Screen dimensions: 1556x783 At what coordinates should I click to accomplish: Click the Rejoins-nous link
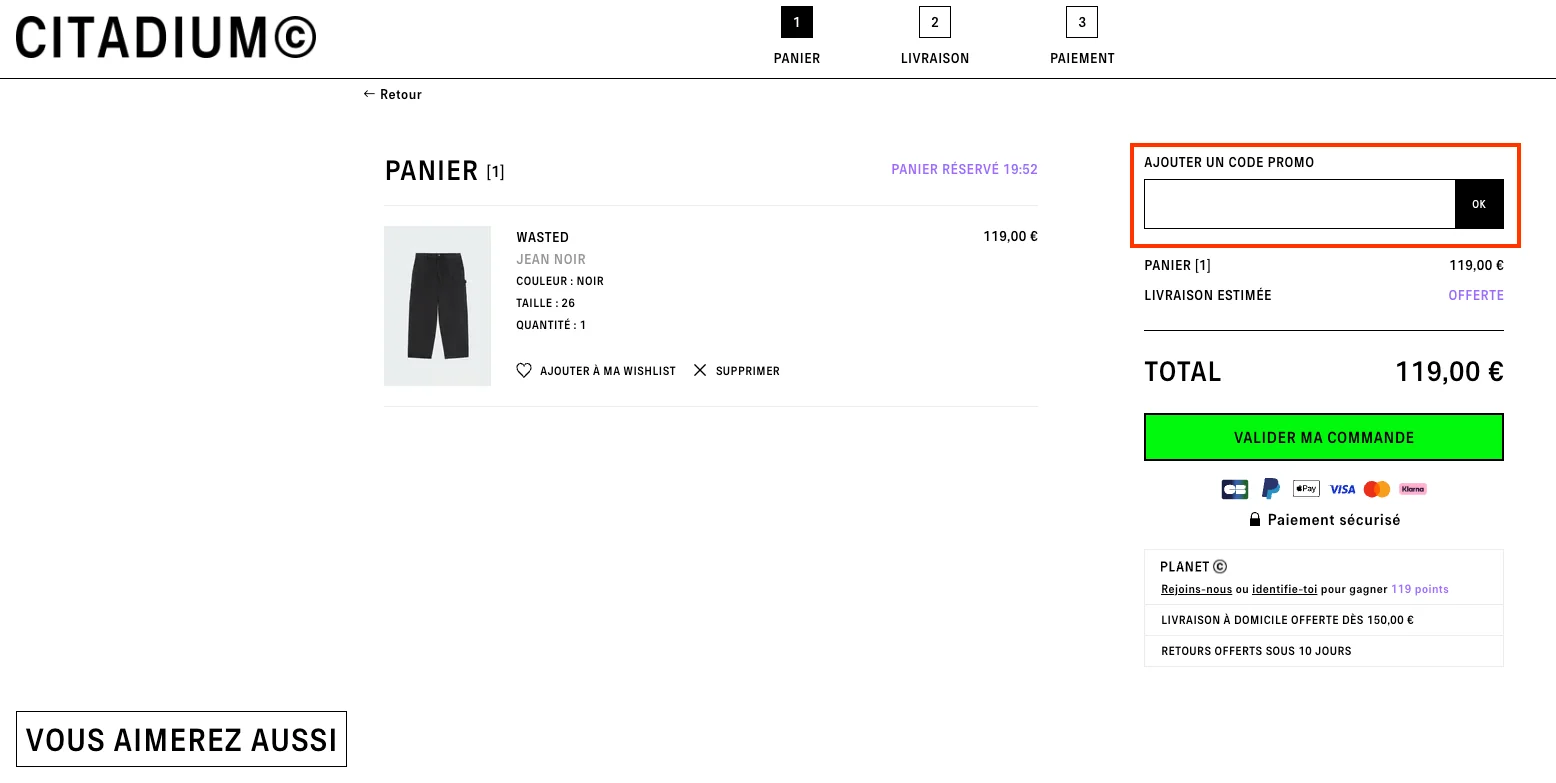point(1196,589)
